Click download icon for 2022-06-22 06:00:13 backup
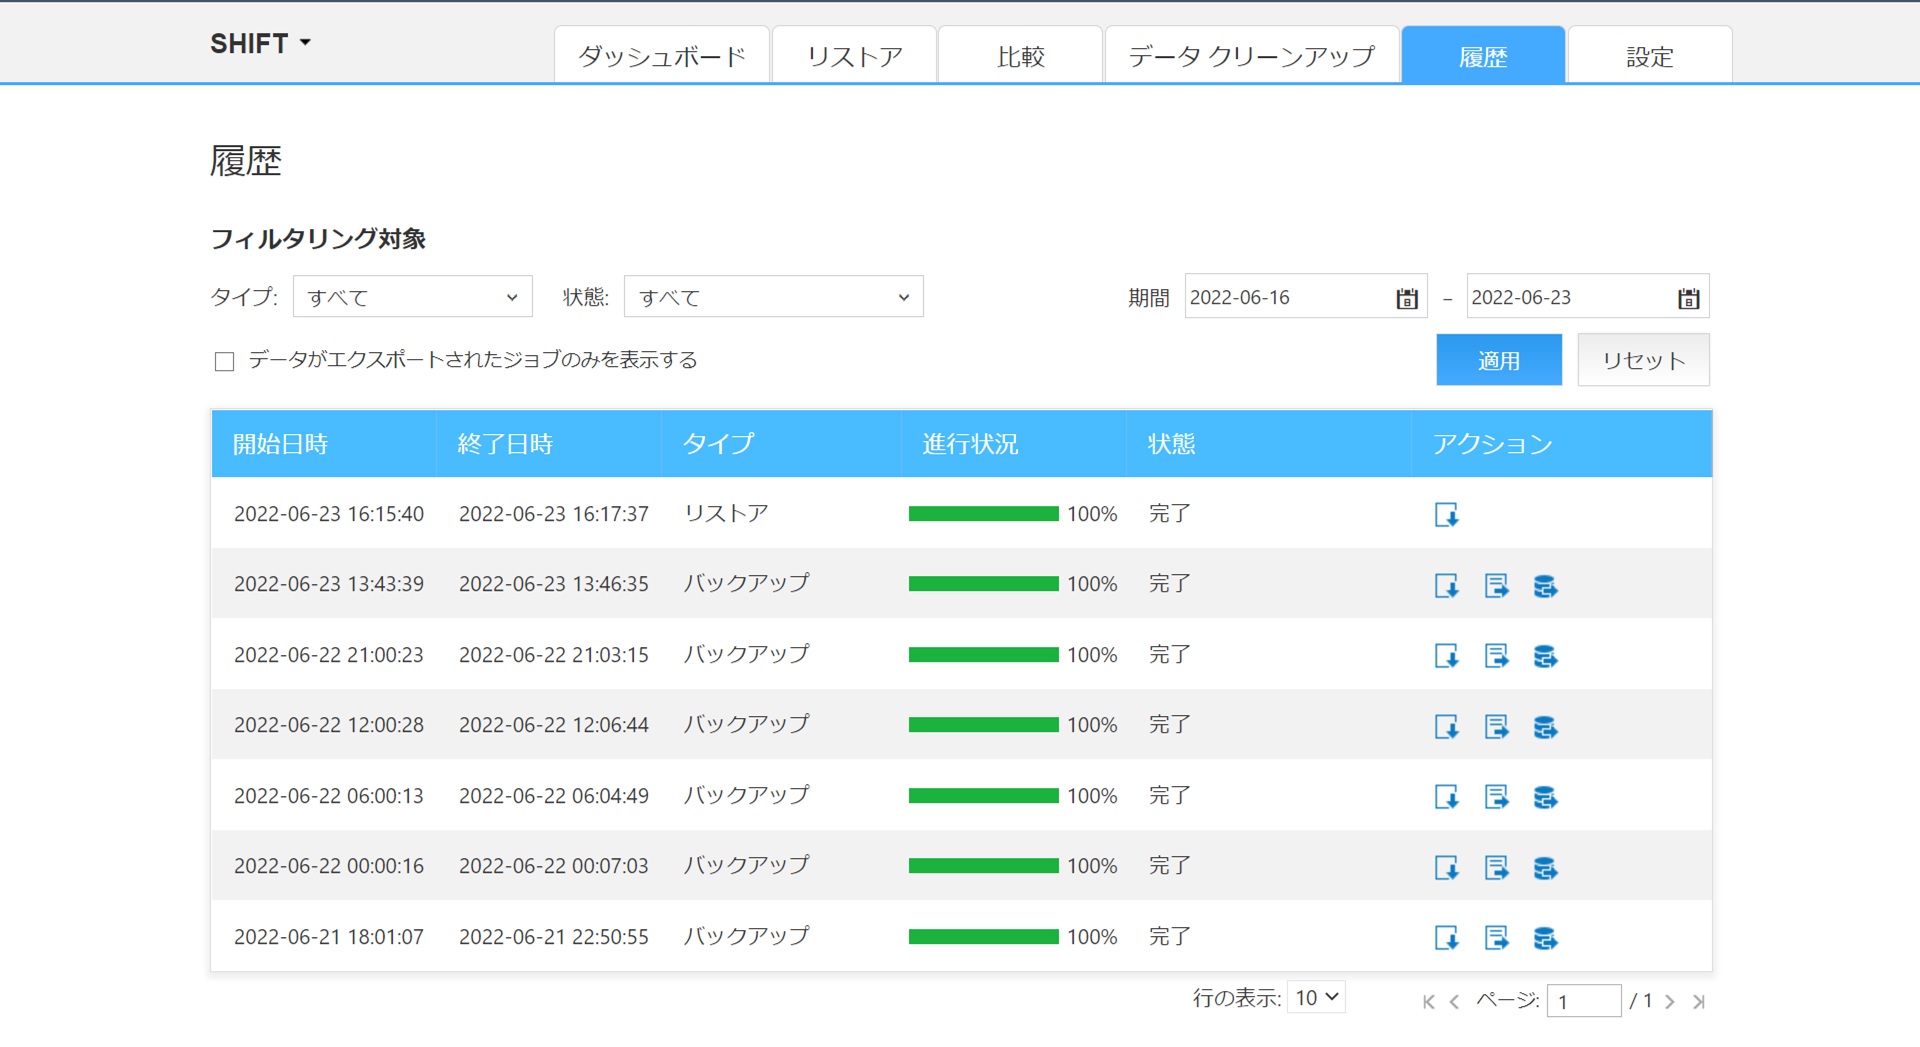1920x1047 pixels. (x=1446, y=796)
